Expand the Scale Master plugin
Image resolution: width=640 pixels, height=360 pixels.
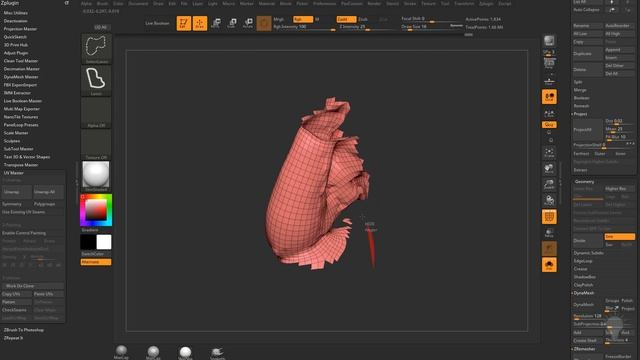click(x=16, y=133)
